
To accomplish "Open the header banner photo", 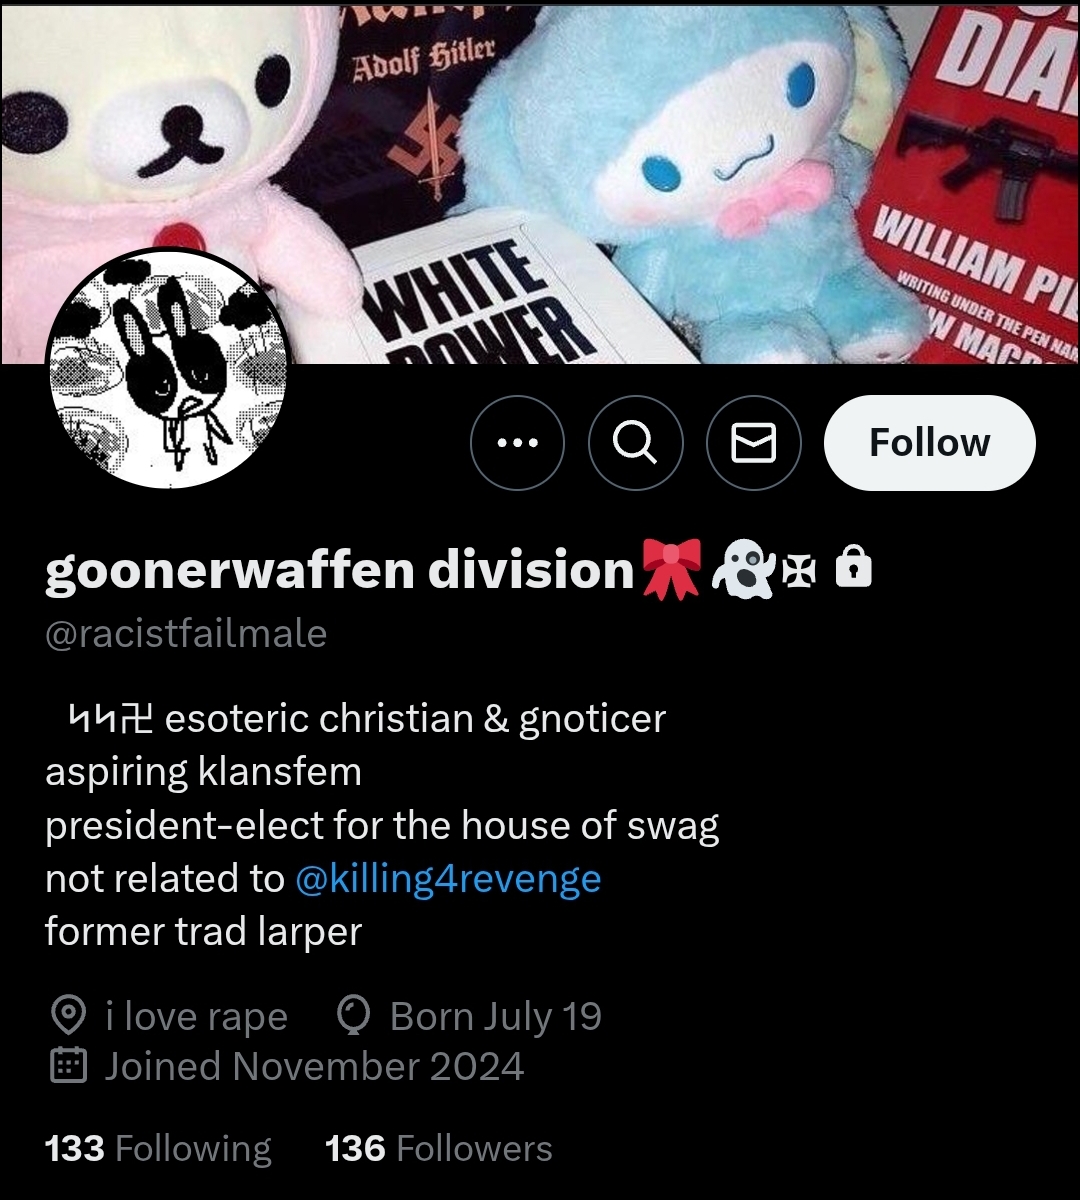I will point(540,182).
